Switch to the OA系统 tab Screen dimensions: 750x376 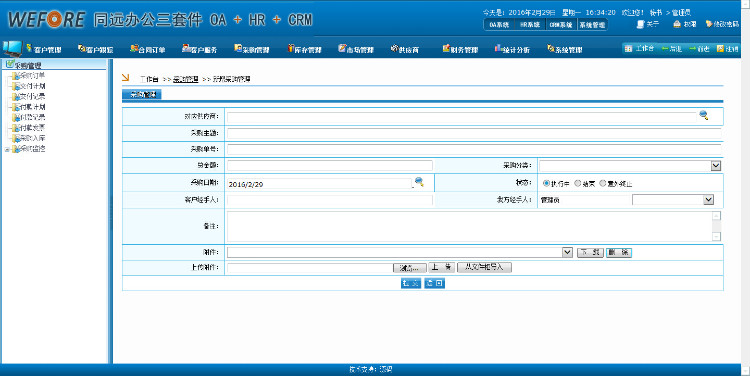click(x=499, y=25)
